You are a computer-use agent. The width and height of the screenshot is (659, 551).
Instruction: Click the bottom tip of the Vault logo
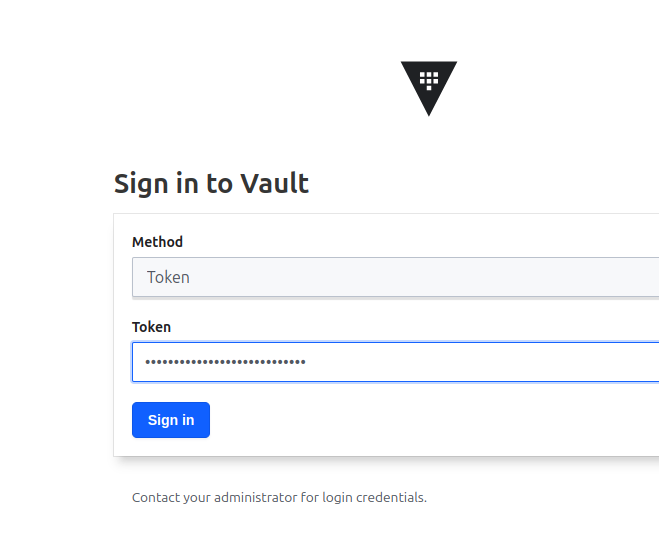tap(429, 112)
